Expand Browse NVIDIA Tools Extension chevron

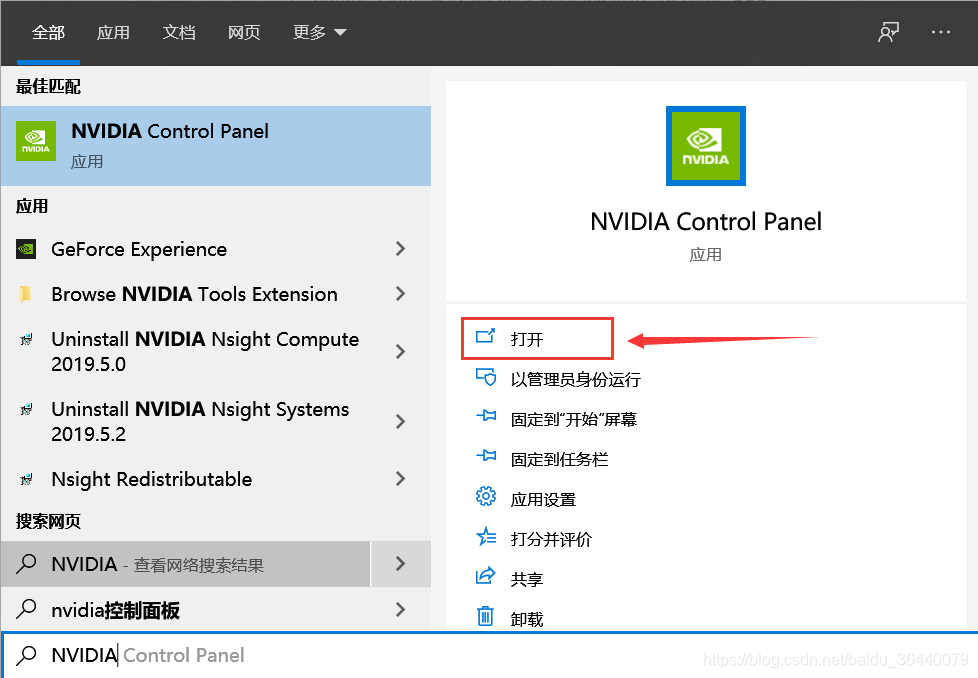coord(400,294)
